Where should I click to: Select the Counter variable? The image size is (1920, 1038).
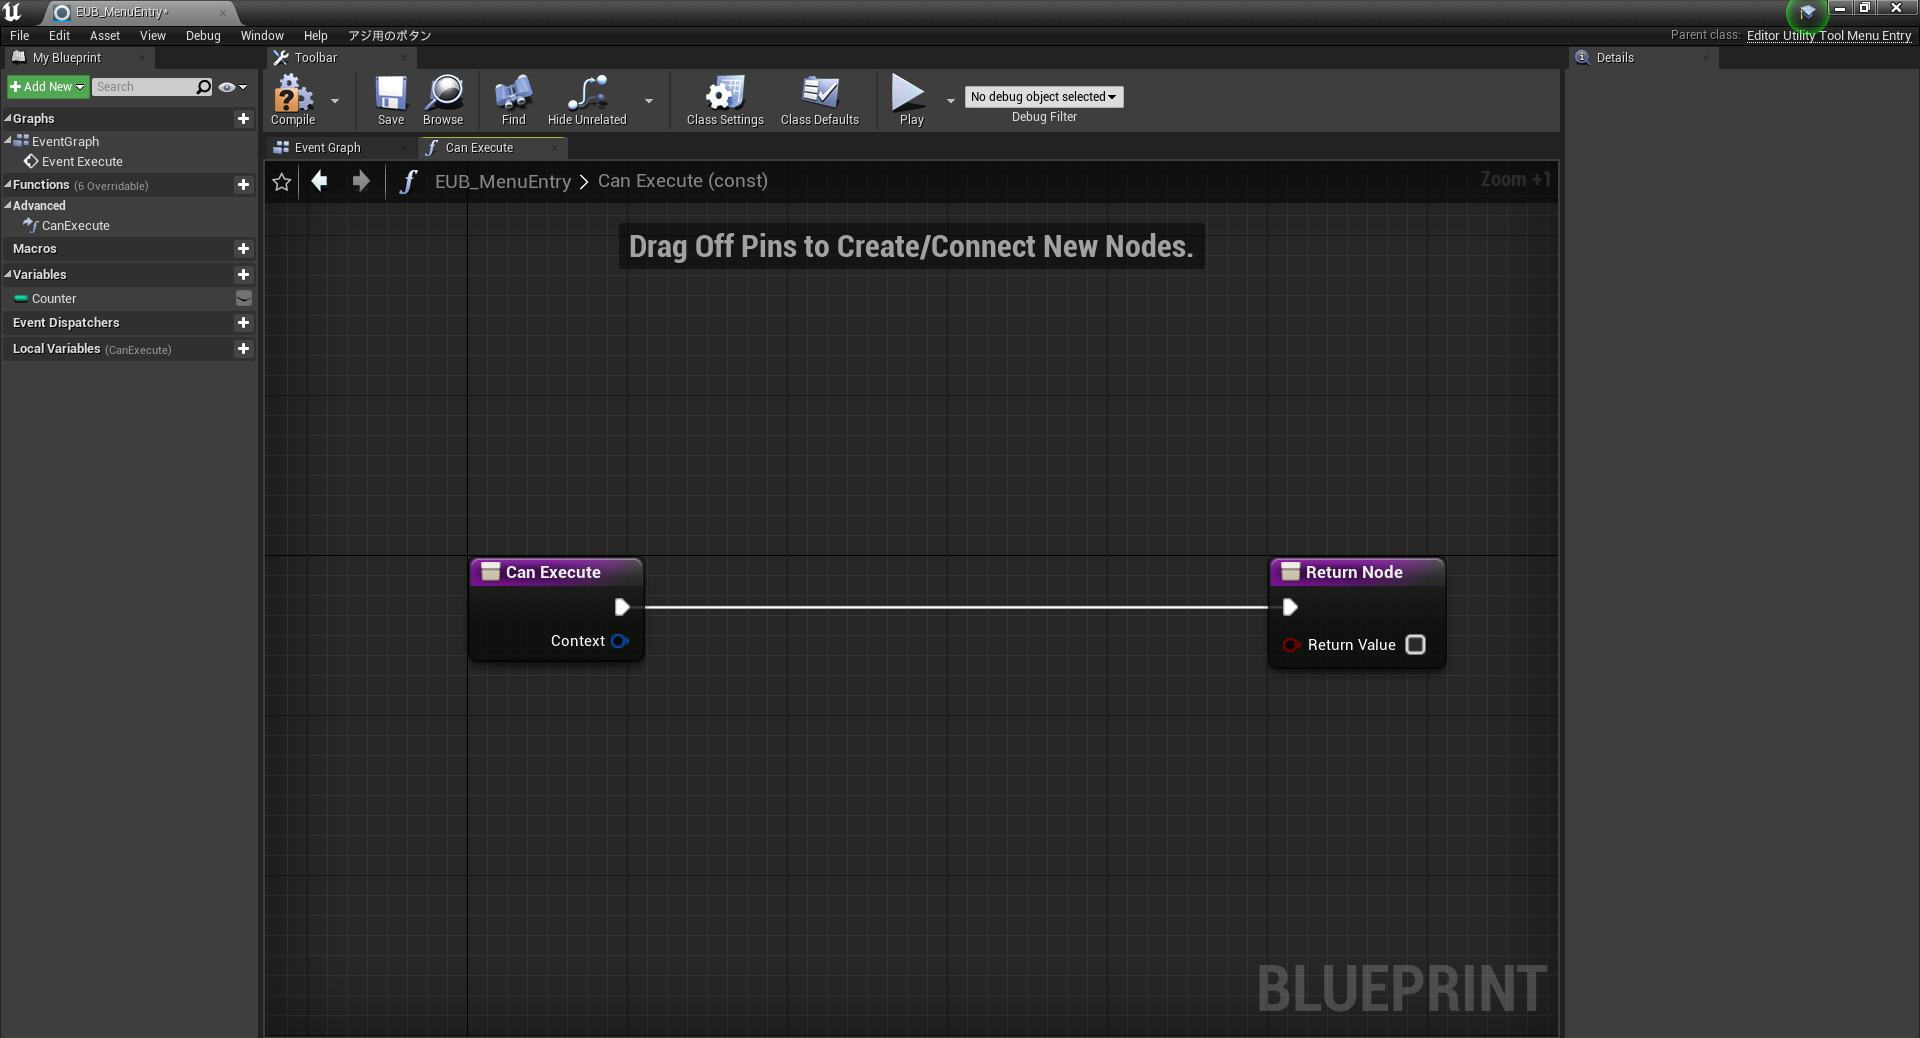tap(54, 299)
